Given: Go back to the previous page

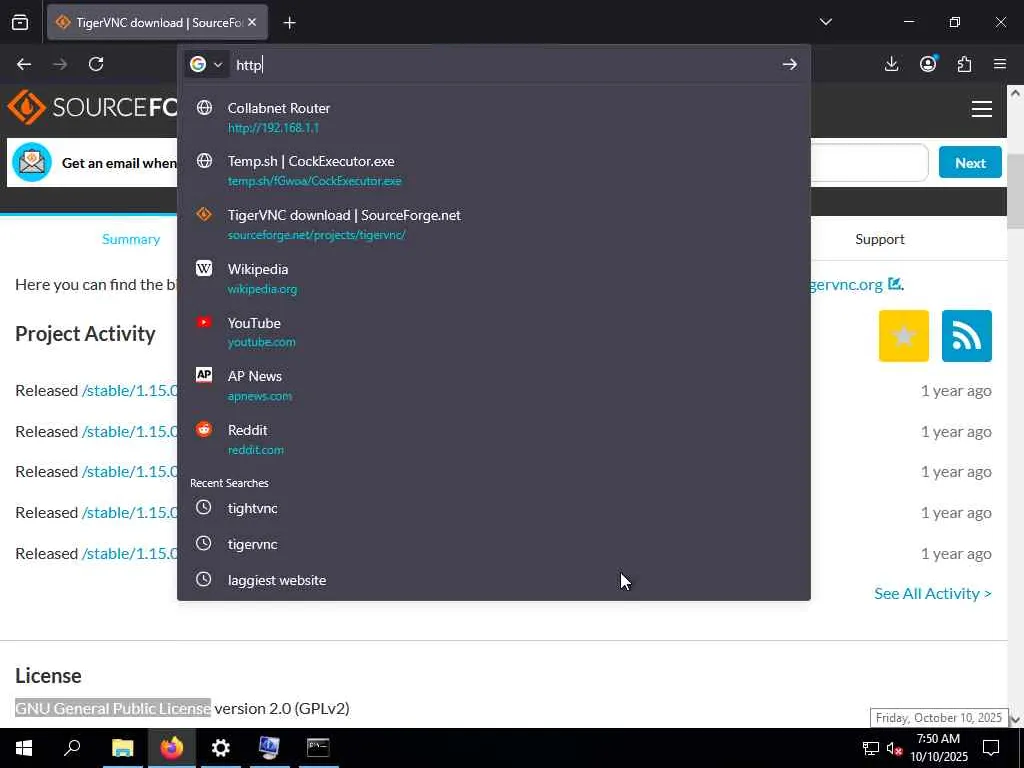Looking at the screenshot, I should (24, 64).
